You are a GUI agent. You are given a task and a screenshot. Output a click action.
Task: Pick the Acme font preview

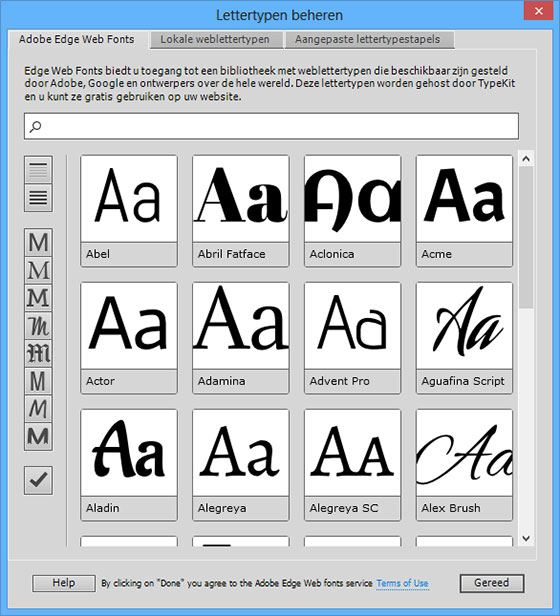coord(464,211)
